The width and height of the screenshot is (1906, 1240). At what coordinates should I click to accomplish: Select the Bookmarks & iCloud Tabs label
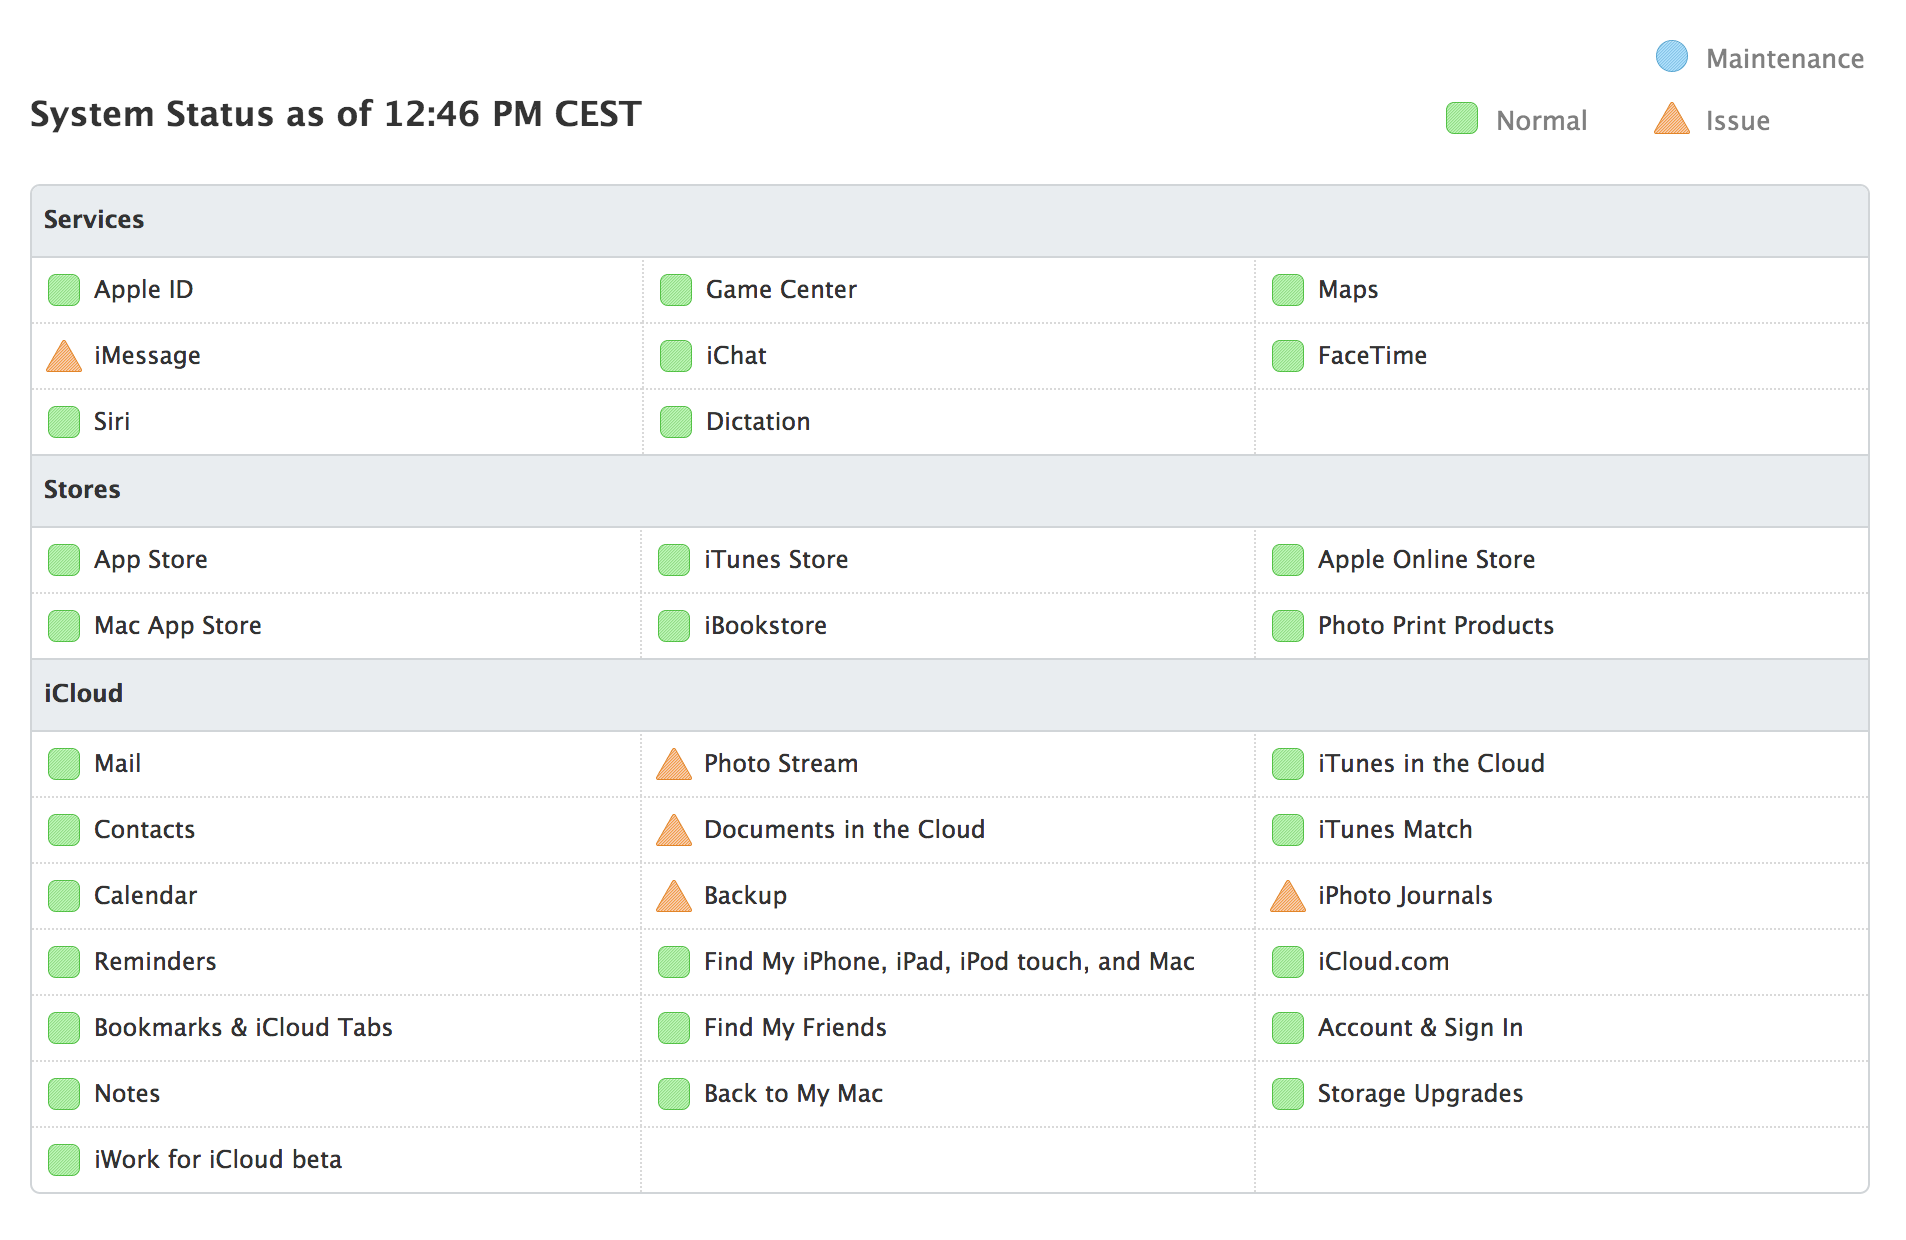pyautogui.click(x=243, y=1028)
